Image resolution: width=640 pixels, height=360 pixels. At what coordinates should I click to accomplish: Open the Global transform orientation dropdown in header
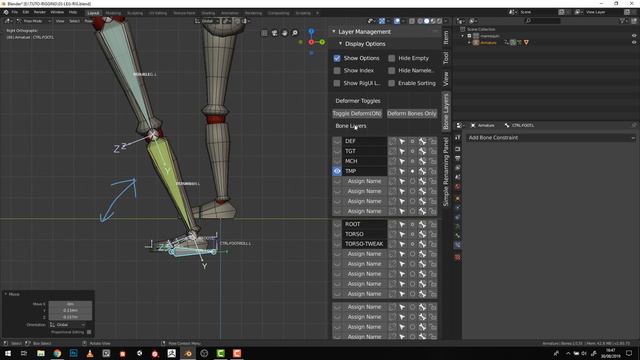[x=207, y=21]
